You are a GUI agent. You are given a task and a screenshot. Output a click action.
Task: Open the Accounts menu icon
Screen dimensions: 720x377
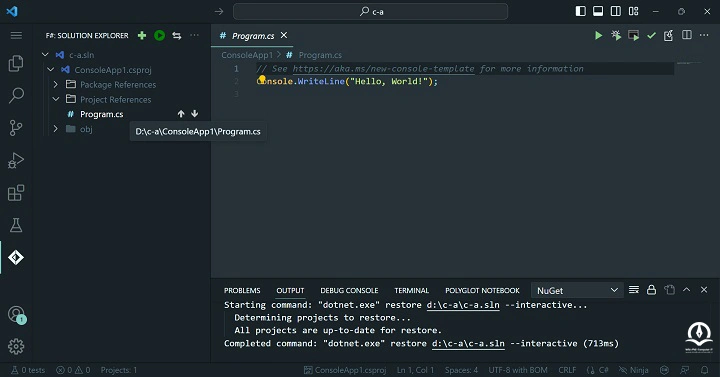tap(17, 315)
